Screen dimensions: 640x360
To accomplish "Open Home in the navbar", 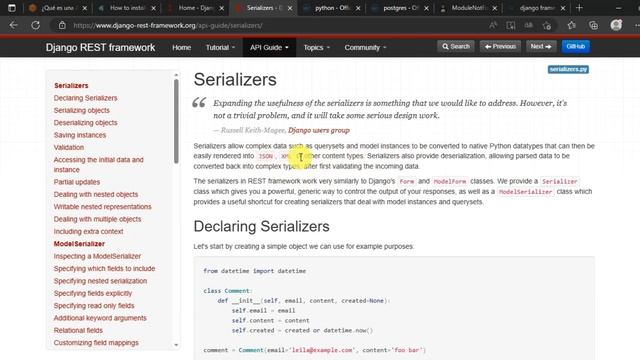I will coord(182,47).
